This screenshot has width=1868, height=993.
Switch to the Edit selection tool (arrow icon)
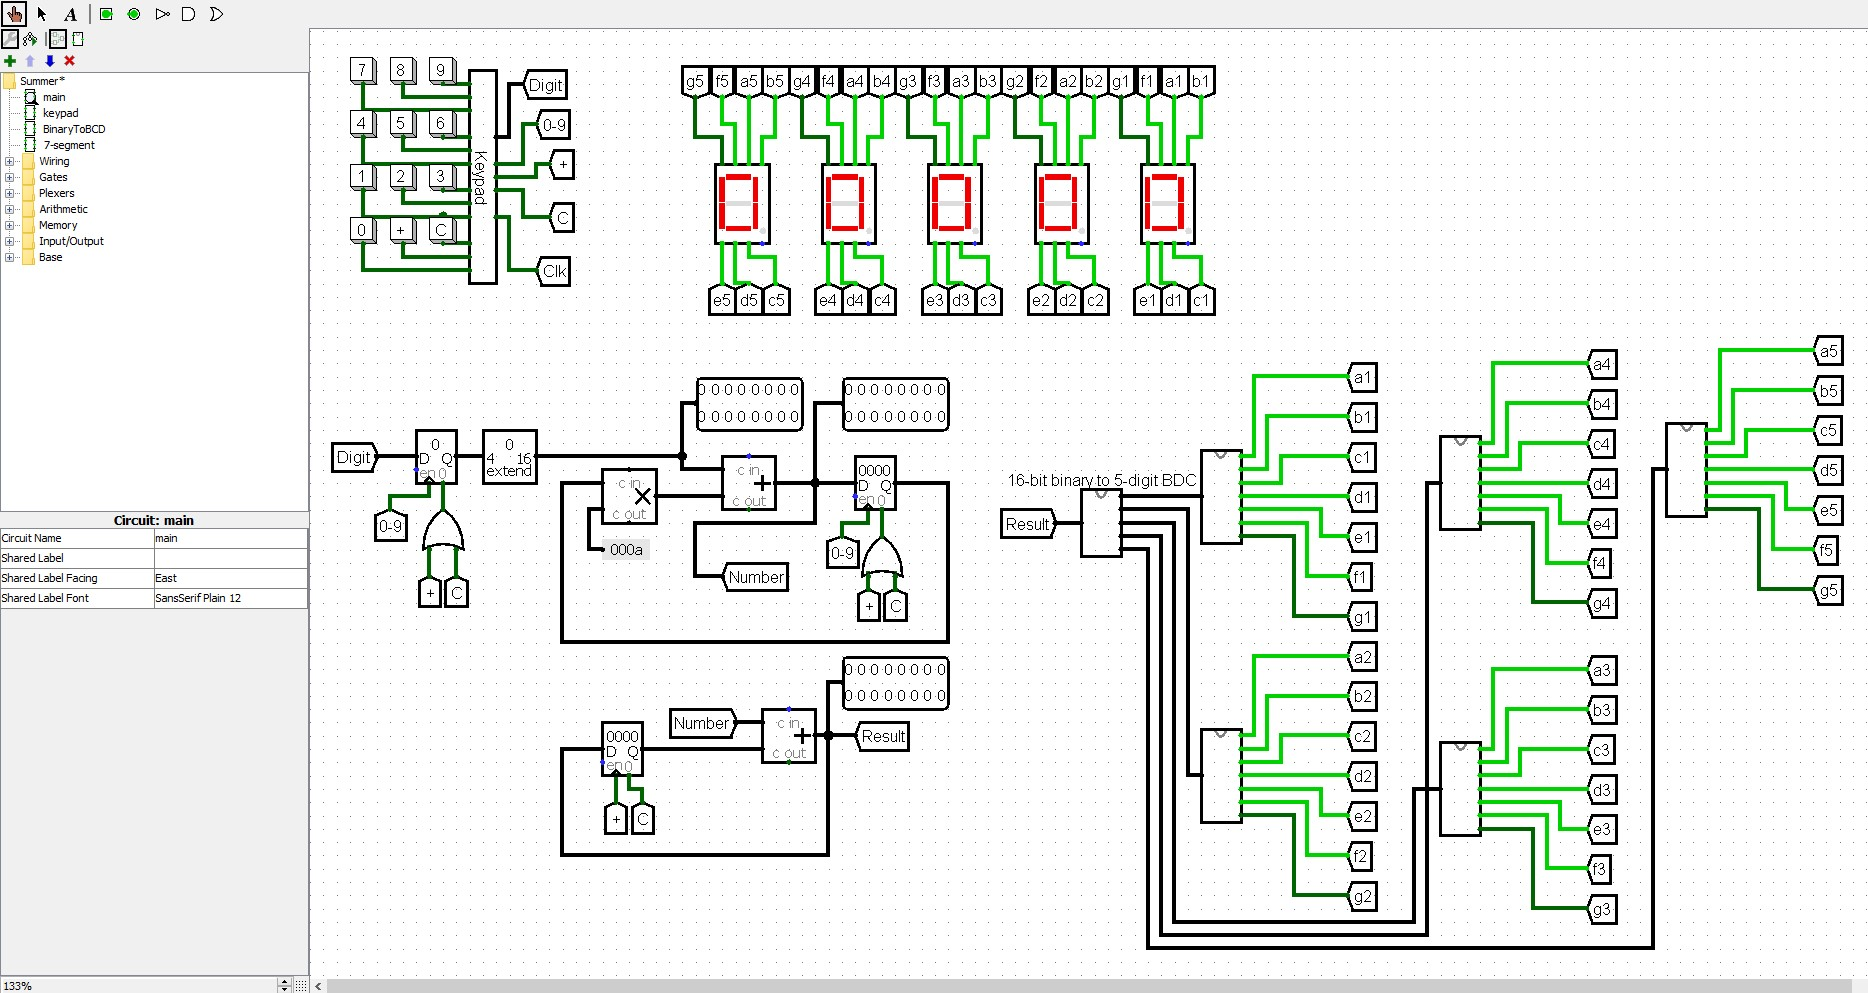point(41,14)
